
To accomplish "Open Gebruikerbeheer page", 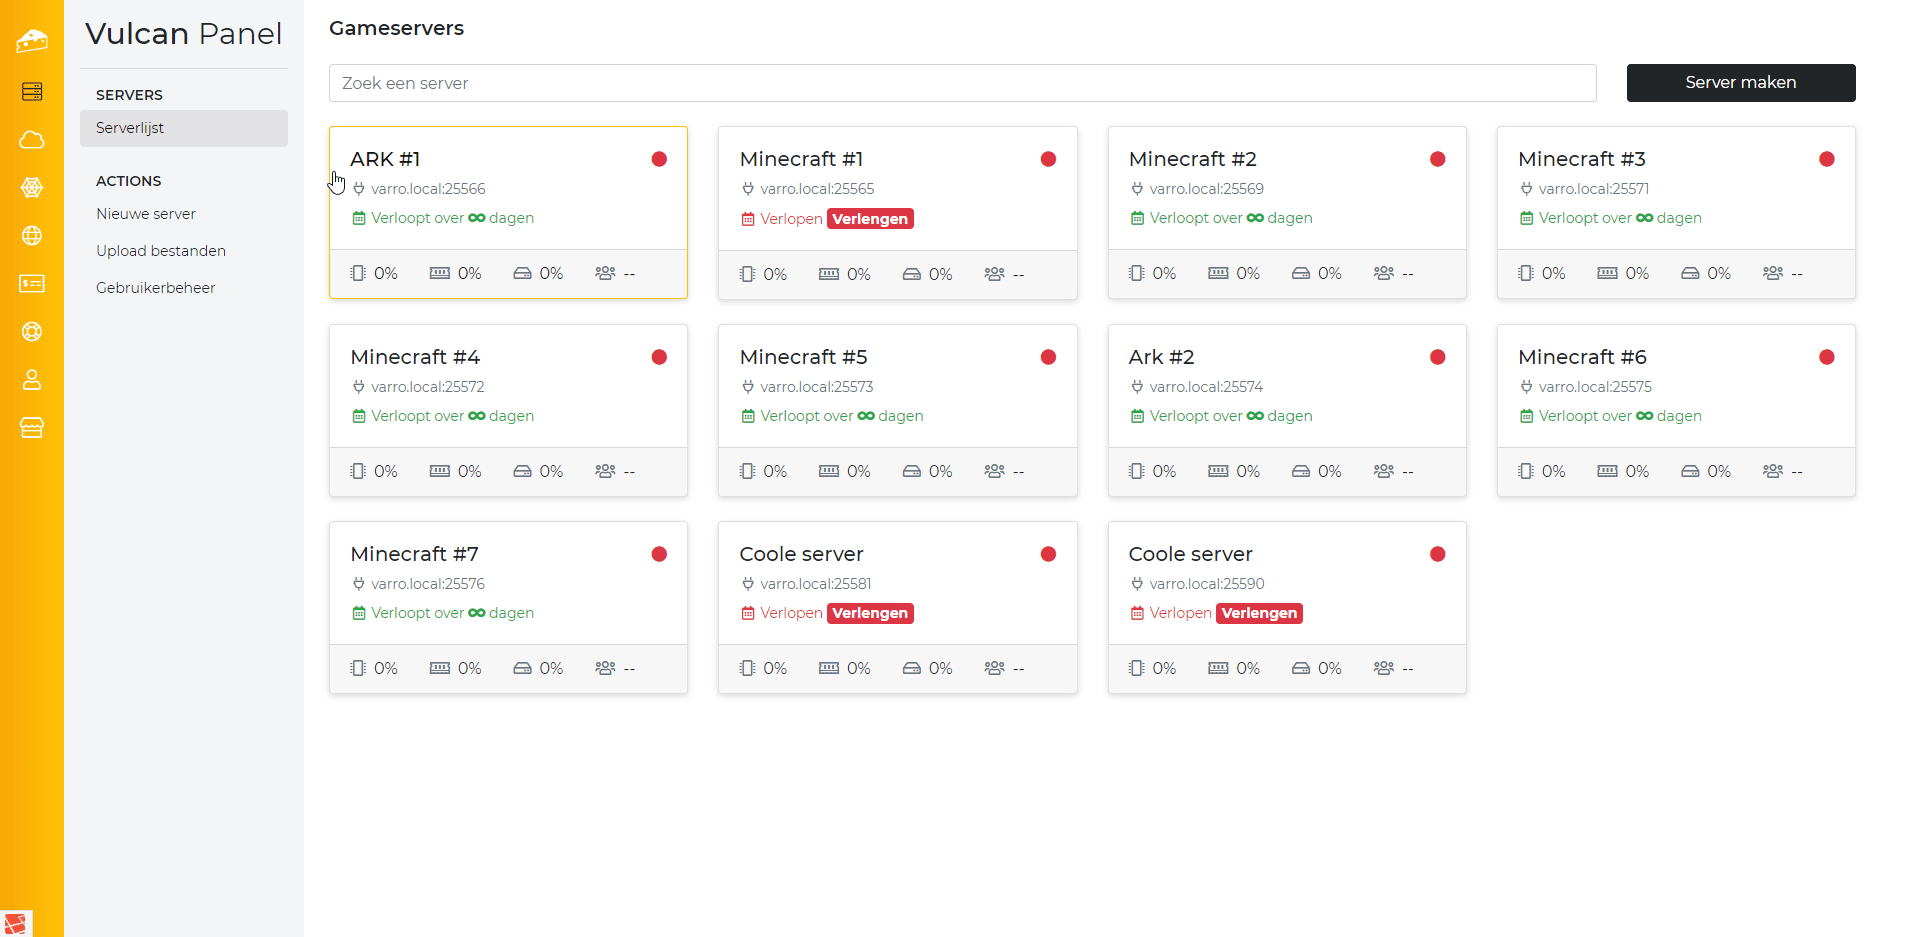I will 156,288.
